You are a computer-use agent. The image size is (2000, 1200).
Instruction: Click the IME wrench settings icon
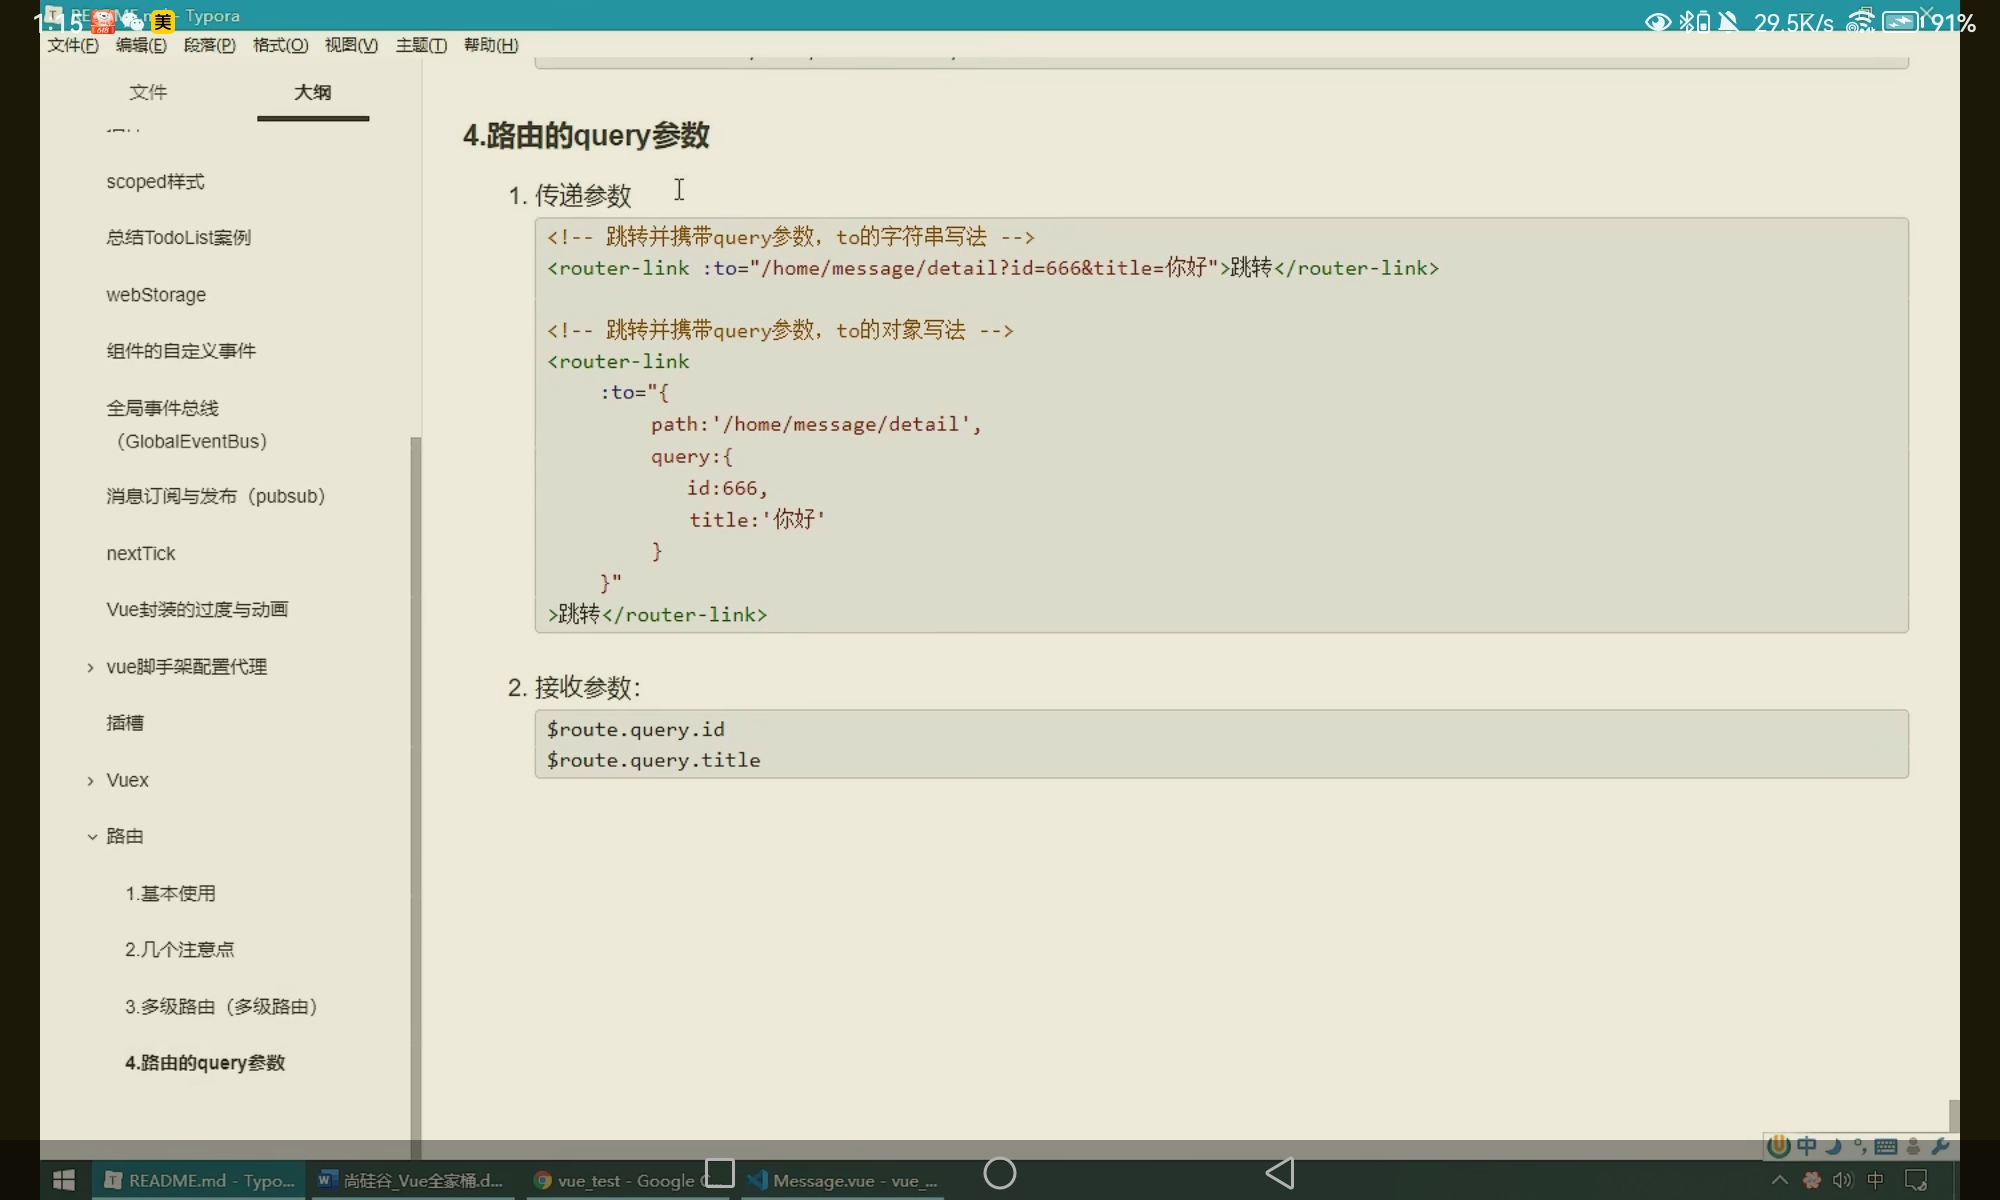pos(1940,1146)
